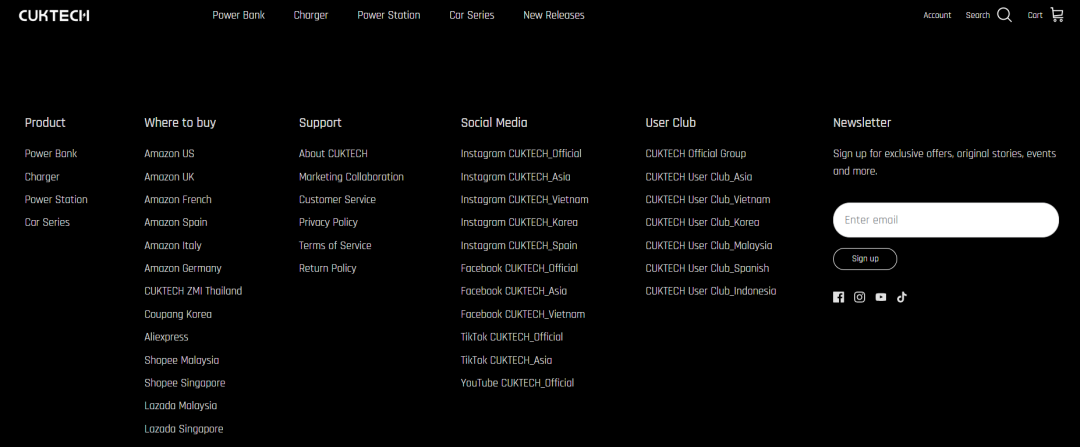Click the Enter email field
Screen dimensions: 1080x447
point(945,220)
